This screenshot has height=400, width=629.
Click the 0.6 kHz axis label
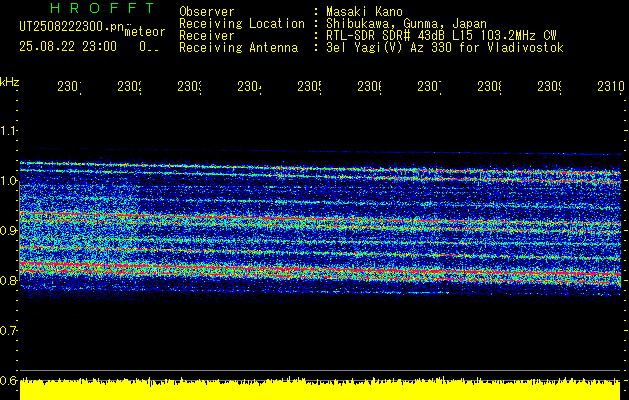coord(8,380)
